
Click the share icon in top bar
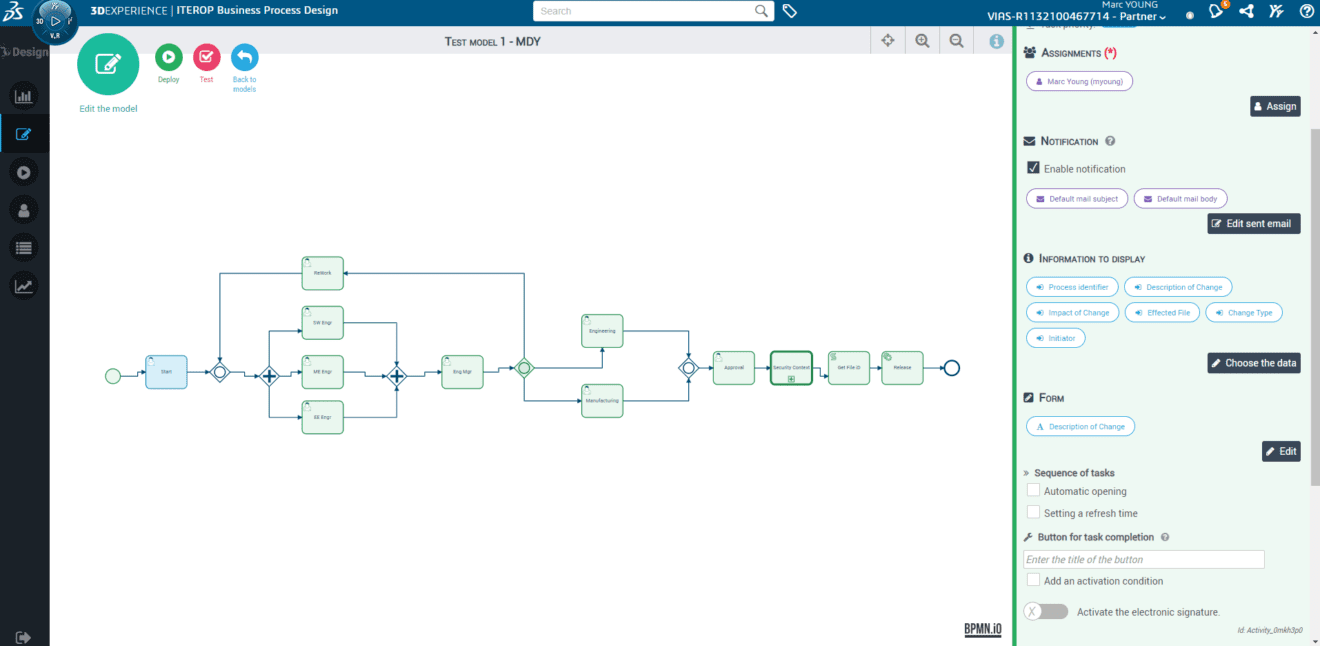[x=1246, y=12]
